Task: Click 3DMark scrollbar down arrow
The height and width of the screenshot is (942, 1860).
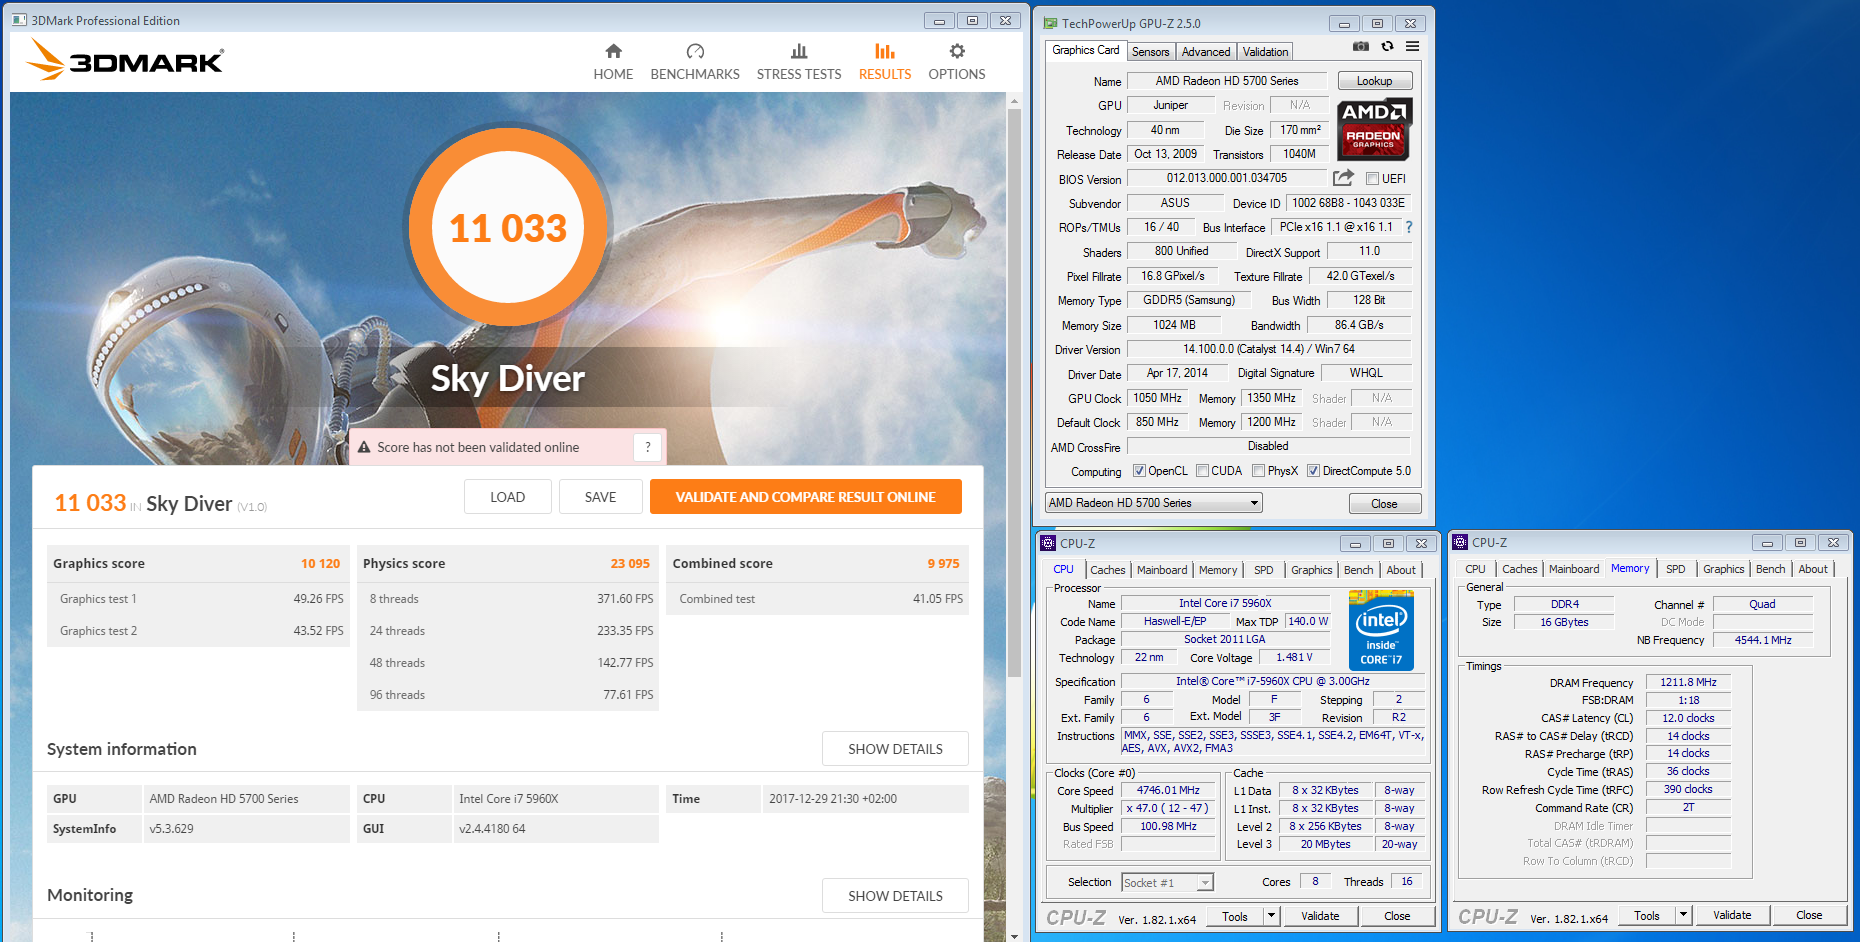Action: pos(1014,936)
